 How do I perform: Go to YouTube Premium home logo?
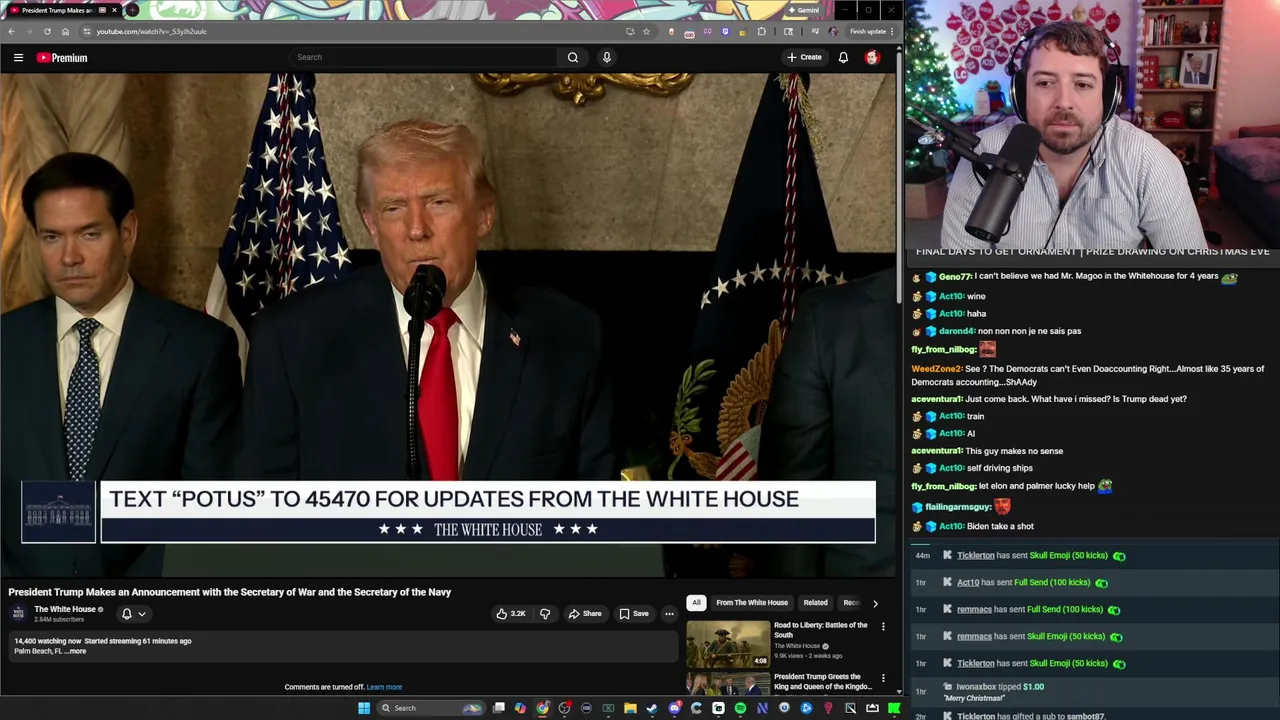[x=62, y=57]
